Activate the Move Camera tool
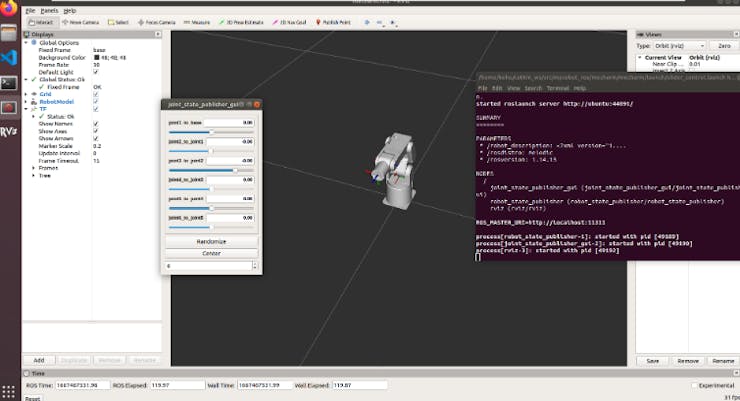 tap(81, 20)
